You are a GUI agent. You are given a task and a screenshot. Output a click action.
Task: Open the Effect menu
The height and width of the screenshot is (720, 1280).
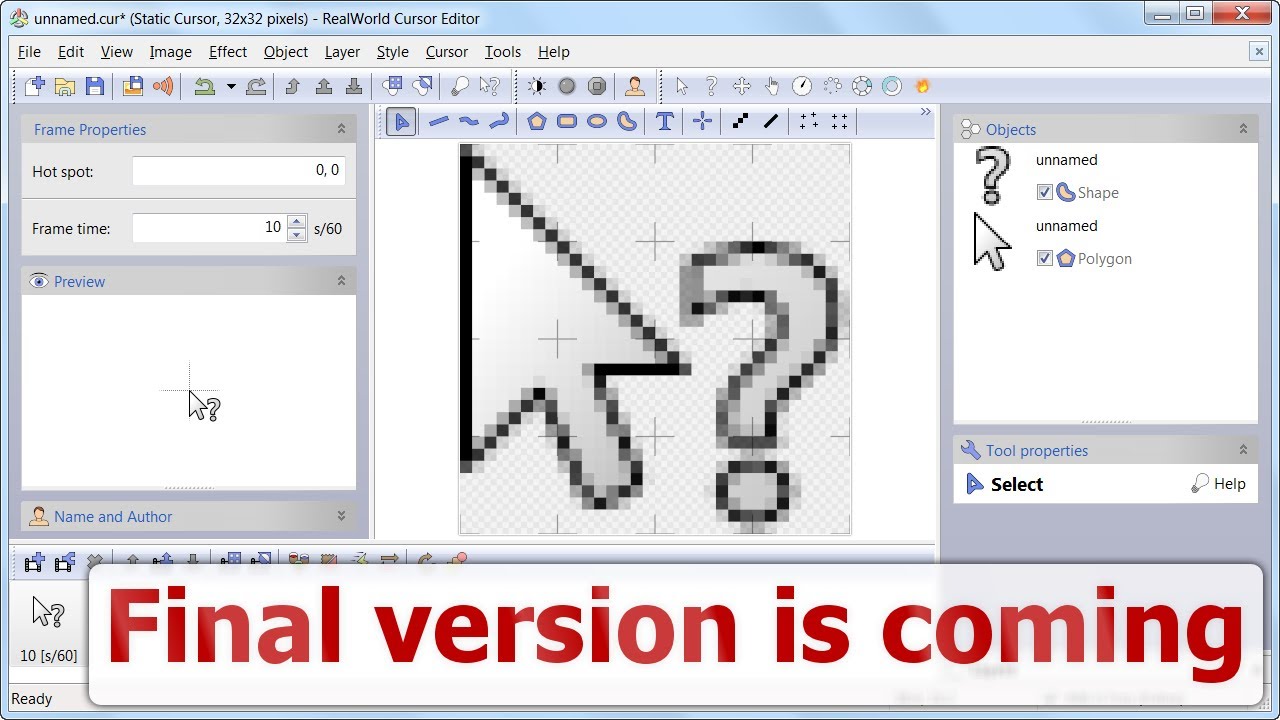click(x=228, y=52)
